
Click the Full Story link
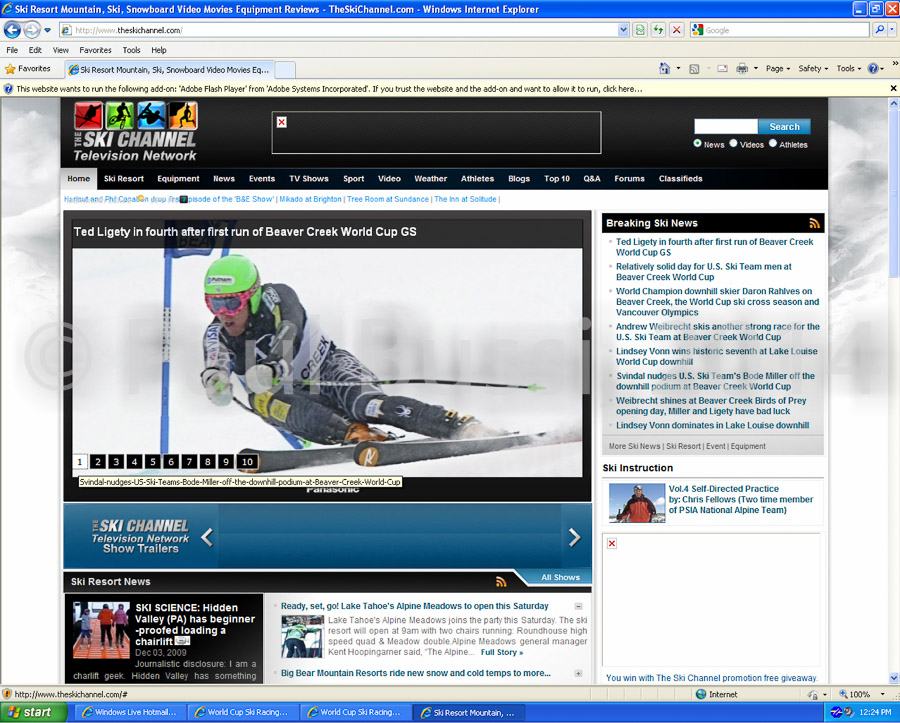[x=502, y=652]
